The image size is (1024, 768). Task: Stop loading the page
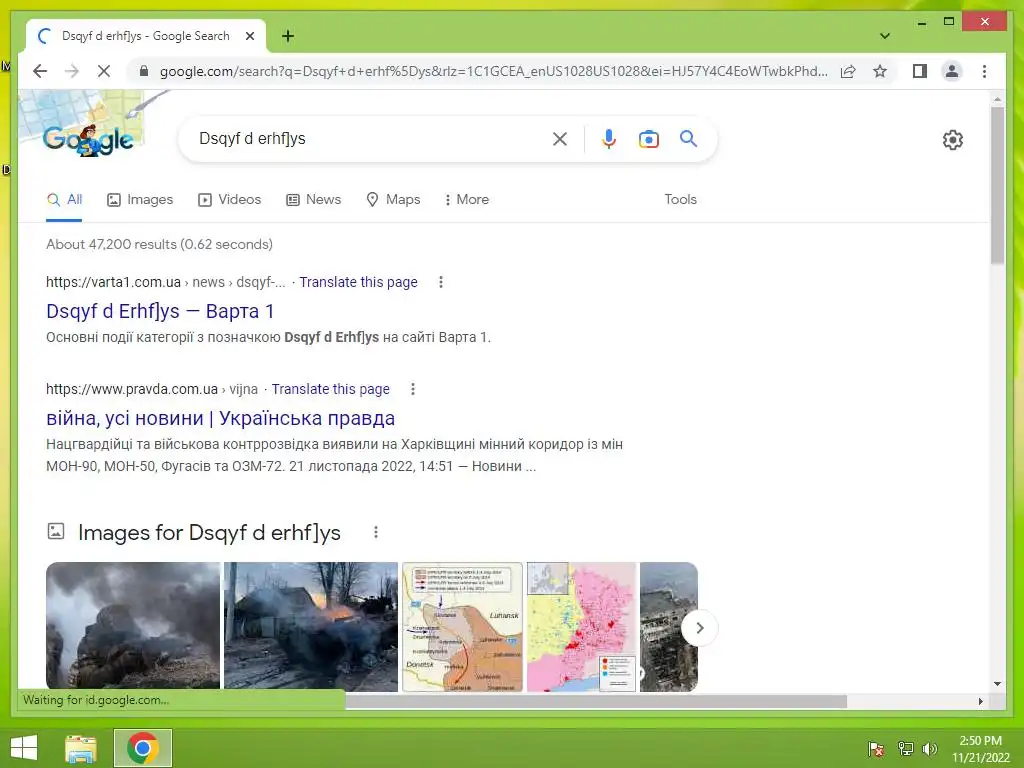point(104,71)
